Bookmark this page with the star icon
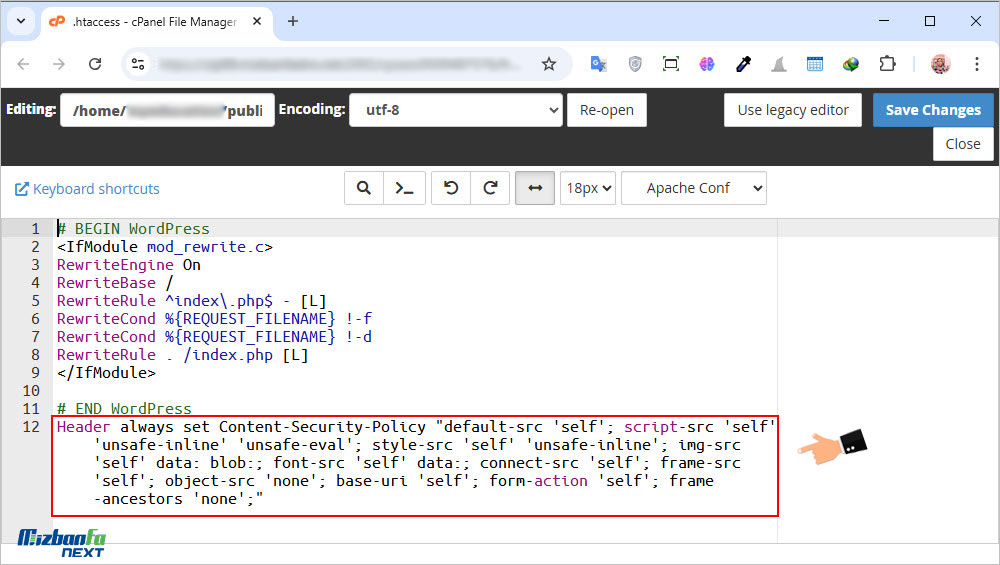Viewport: 1000px width, 565px height. [548, 64]
